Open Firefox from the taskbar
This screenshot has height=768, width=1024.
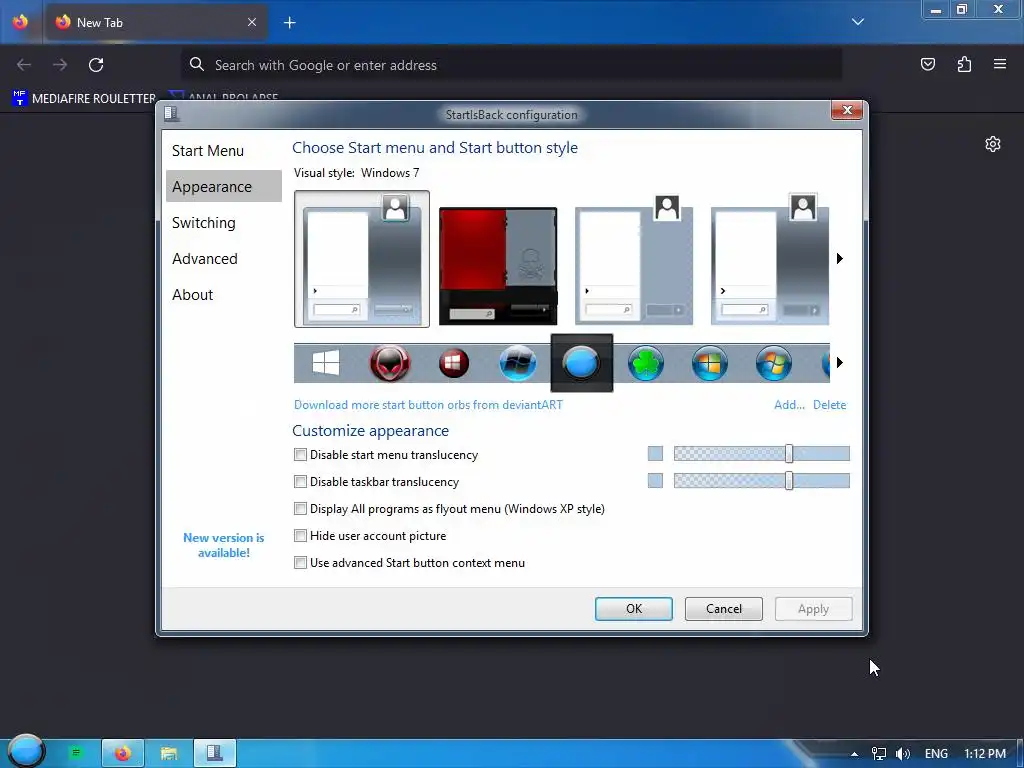(123, 753)
